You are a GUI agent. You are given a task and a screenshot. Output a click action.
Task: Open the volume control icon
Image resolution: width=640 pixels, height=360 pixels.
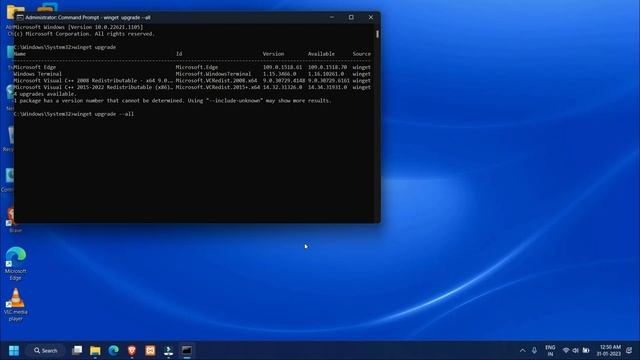click(x=576, y=351)
